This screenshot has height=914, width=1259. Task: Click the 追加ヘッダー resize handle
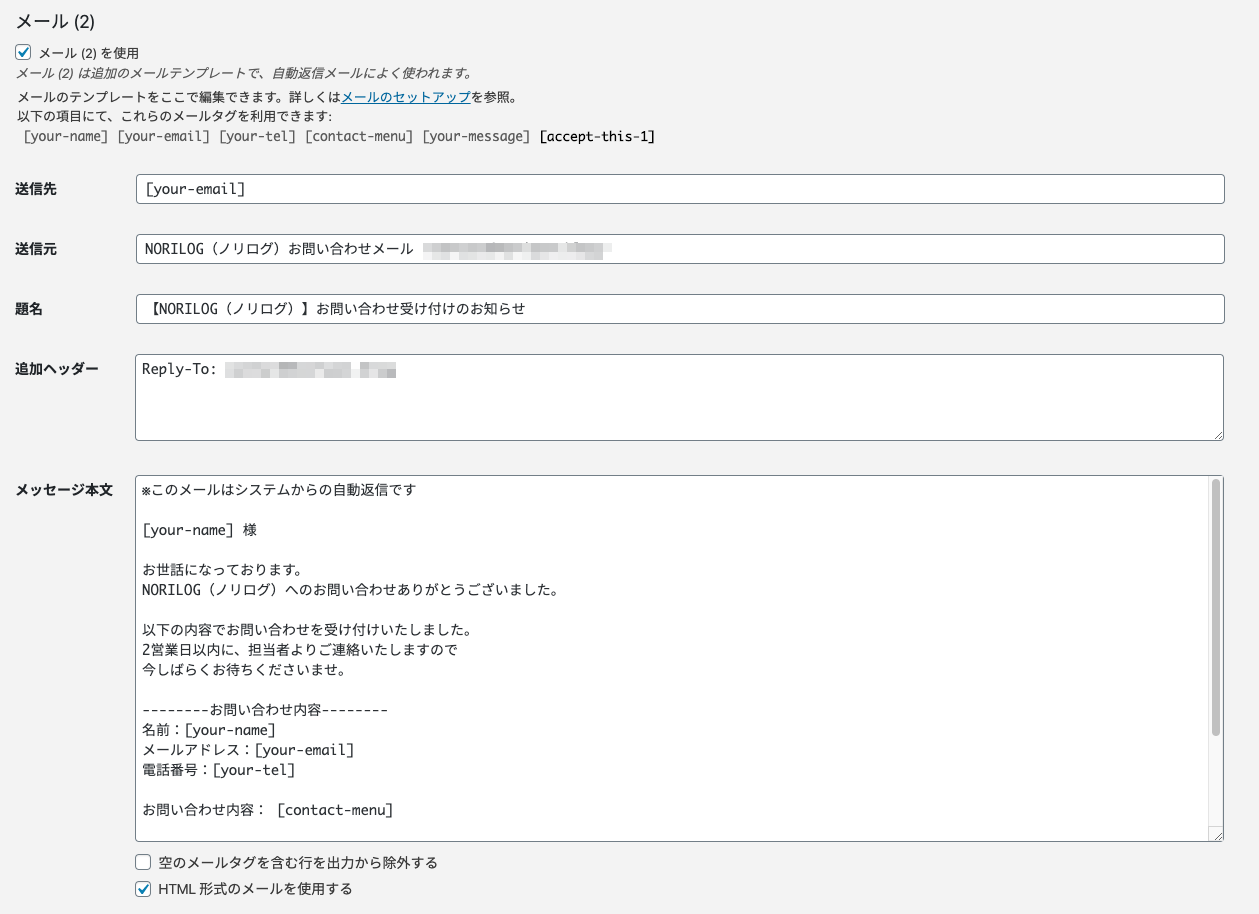[1218, 434]
